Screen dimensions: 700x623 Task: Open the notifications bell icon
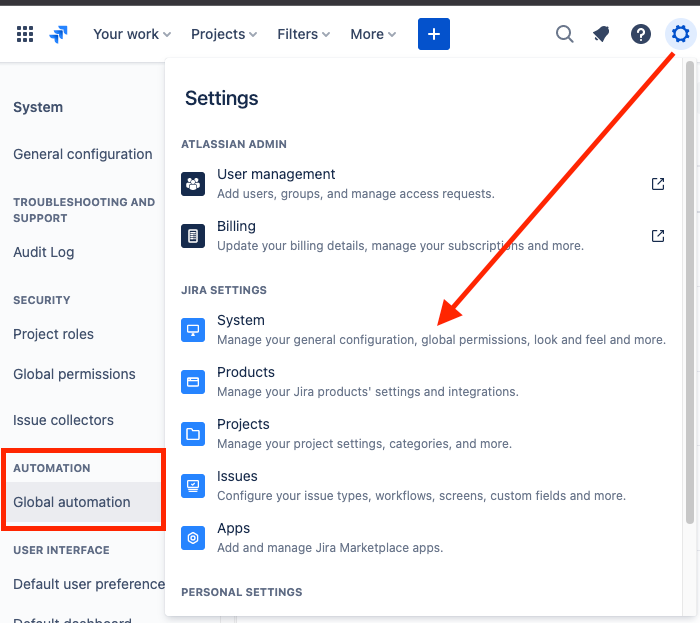click(601, 34)
